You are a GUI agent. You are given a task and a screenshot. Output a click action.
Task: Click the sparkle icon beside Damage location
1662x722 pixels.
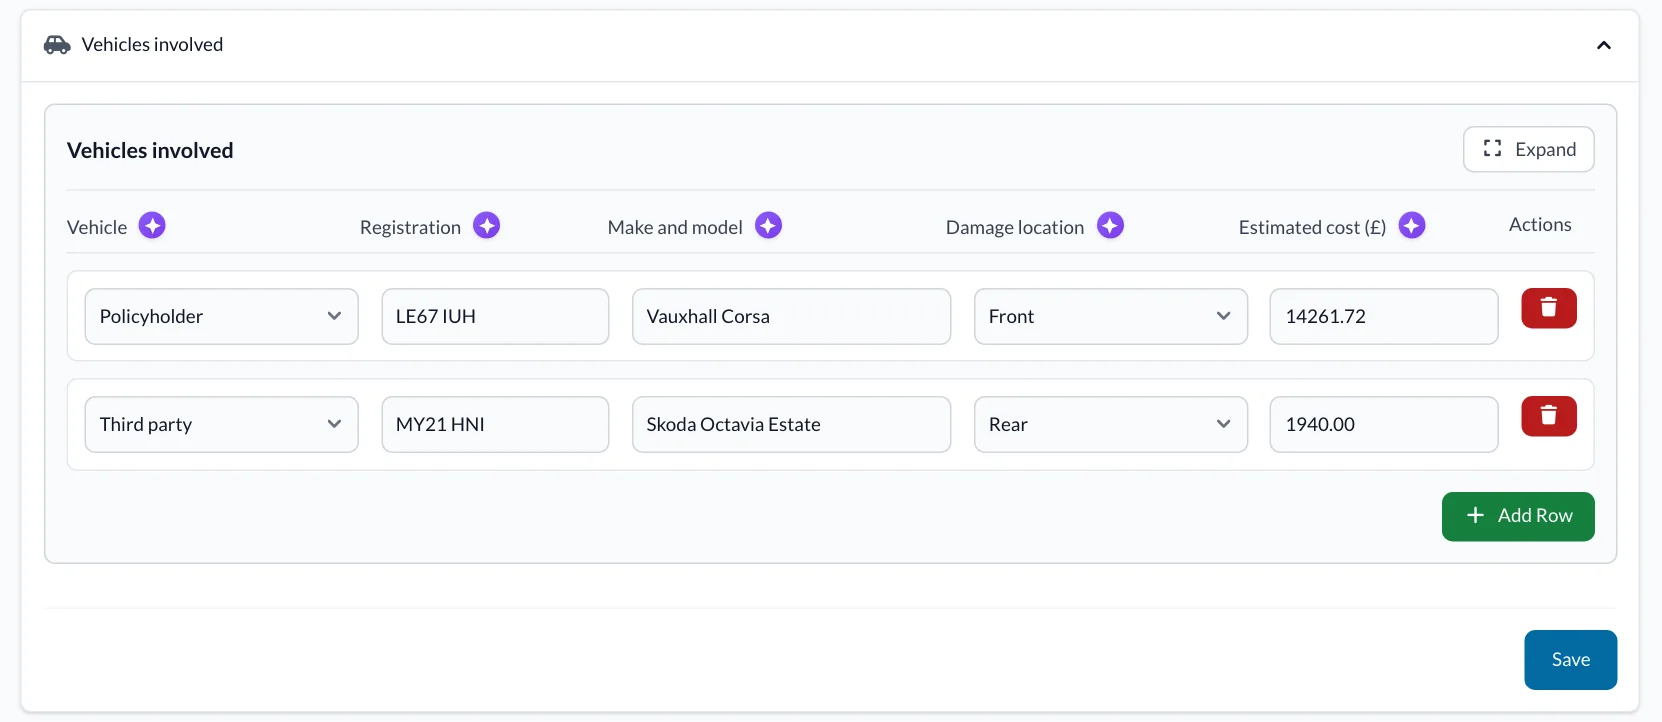click(x=1110, y=226)
